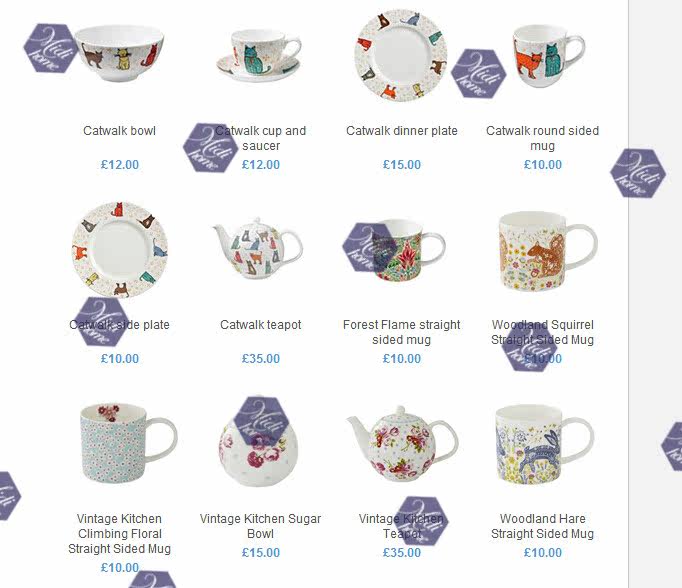Open the Woodland Hare mug thumbnail
Viewport: 682px width, 588px height.
545,444
